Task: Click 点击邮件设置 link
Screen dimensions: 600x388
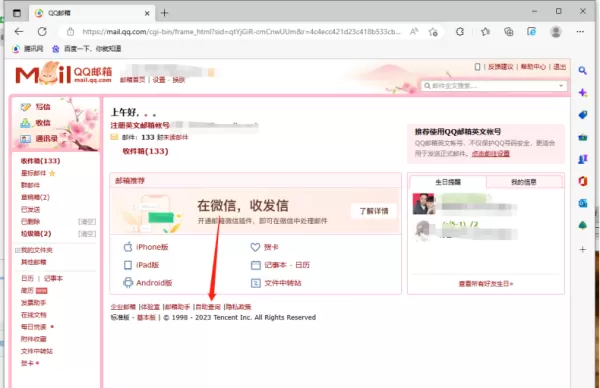Action: [491, 153]
